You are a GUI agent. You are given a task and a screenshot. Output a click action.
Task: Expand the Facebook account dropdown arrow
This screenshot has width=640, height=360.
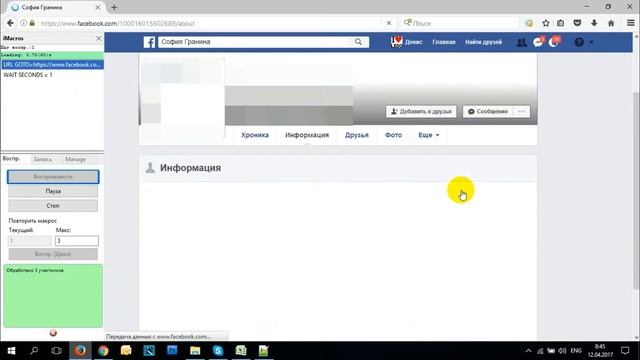tap(591, 42)
